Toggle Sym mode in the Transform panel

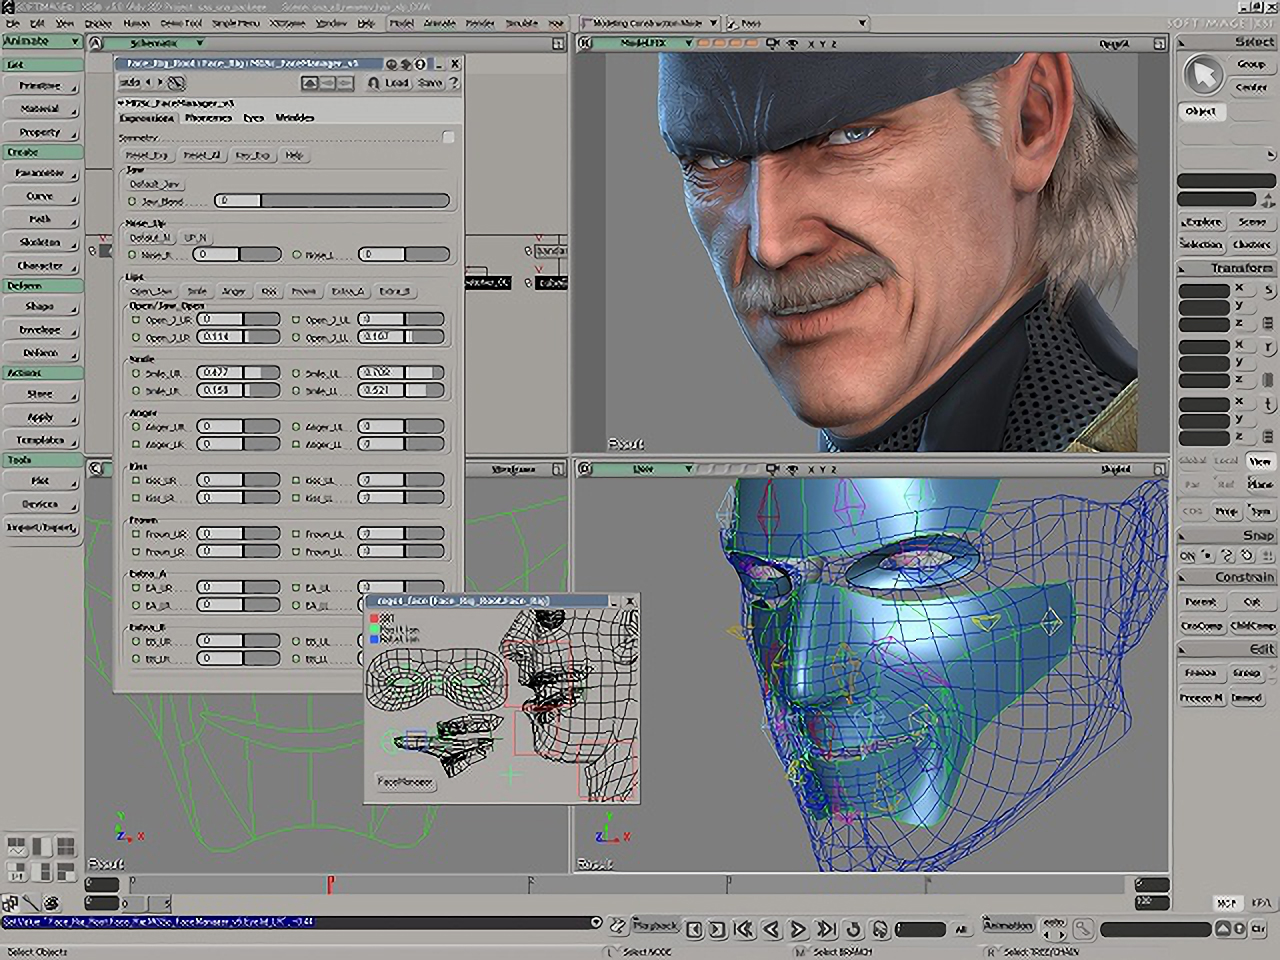click(1261, 511)
